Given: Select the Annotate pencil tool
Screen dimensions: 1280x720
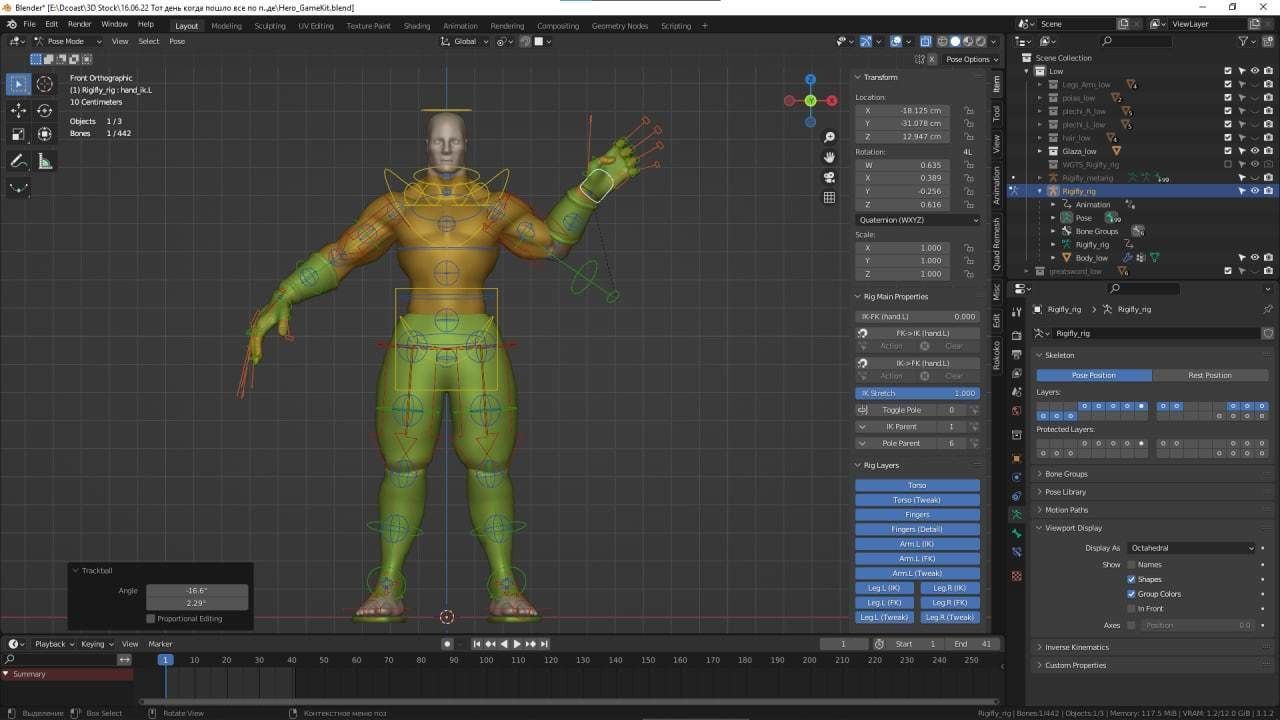Looking at the screenshot, I should pyautogui.click(x=19, y=160).
